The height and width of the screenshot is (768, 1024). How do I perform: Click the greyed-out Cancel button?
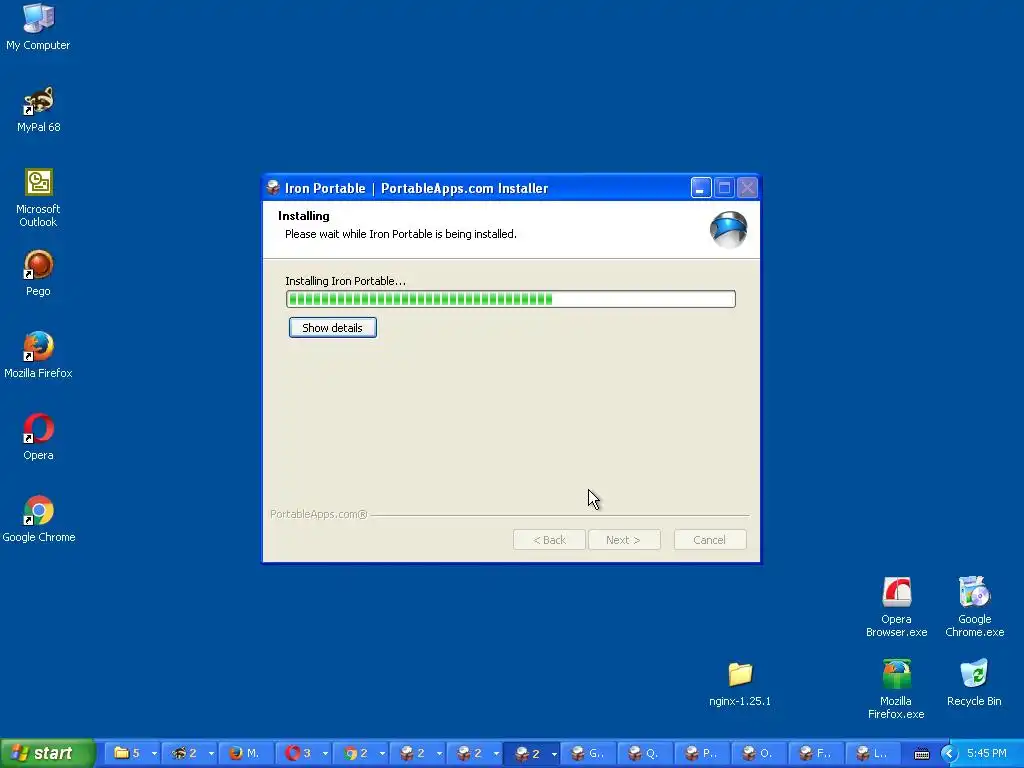[x=710, y=540]
